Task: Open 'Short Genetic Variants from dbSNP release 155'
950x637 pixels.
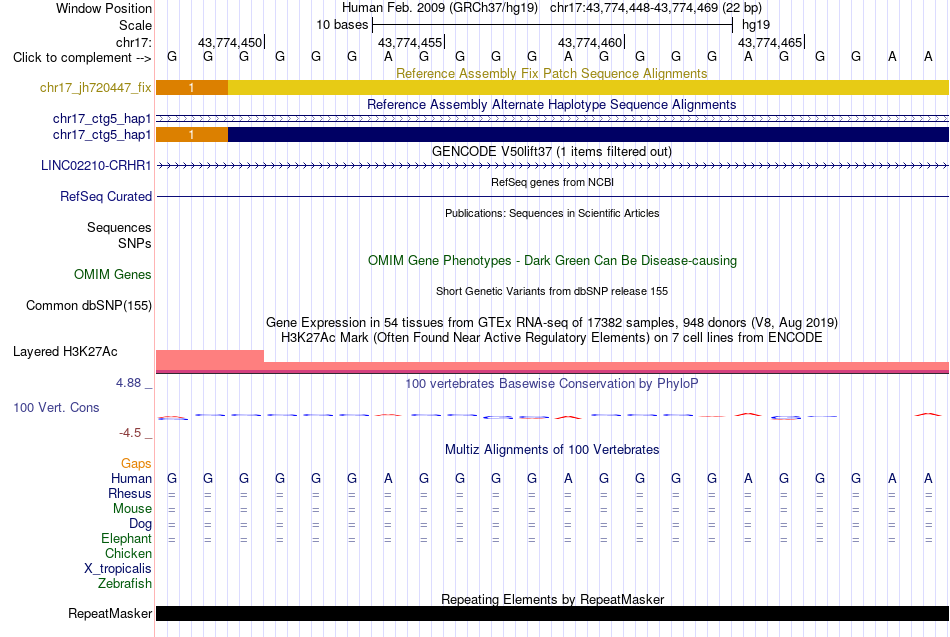Action: point(552,291)
